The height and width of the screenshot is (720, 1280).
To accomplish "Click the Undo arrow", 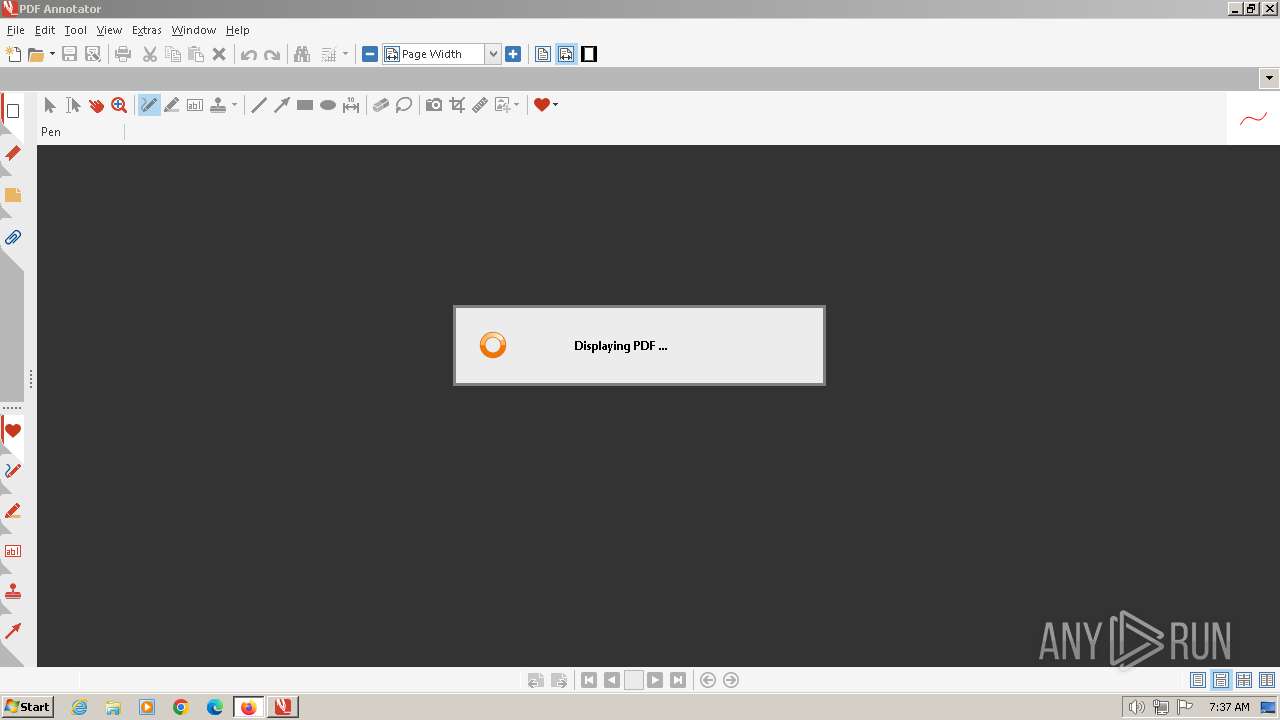I will 248,54.
